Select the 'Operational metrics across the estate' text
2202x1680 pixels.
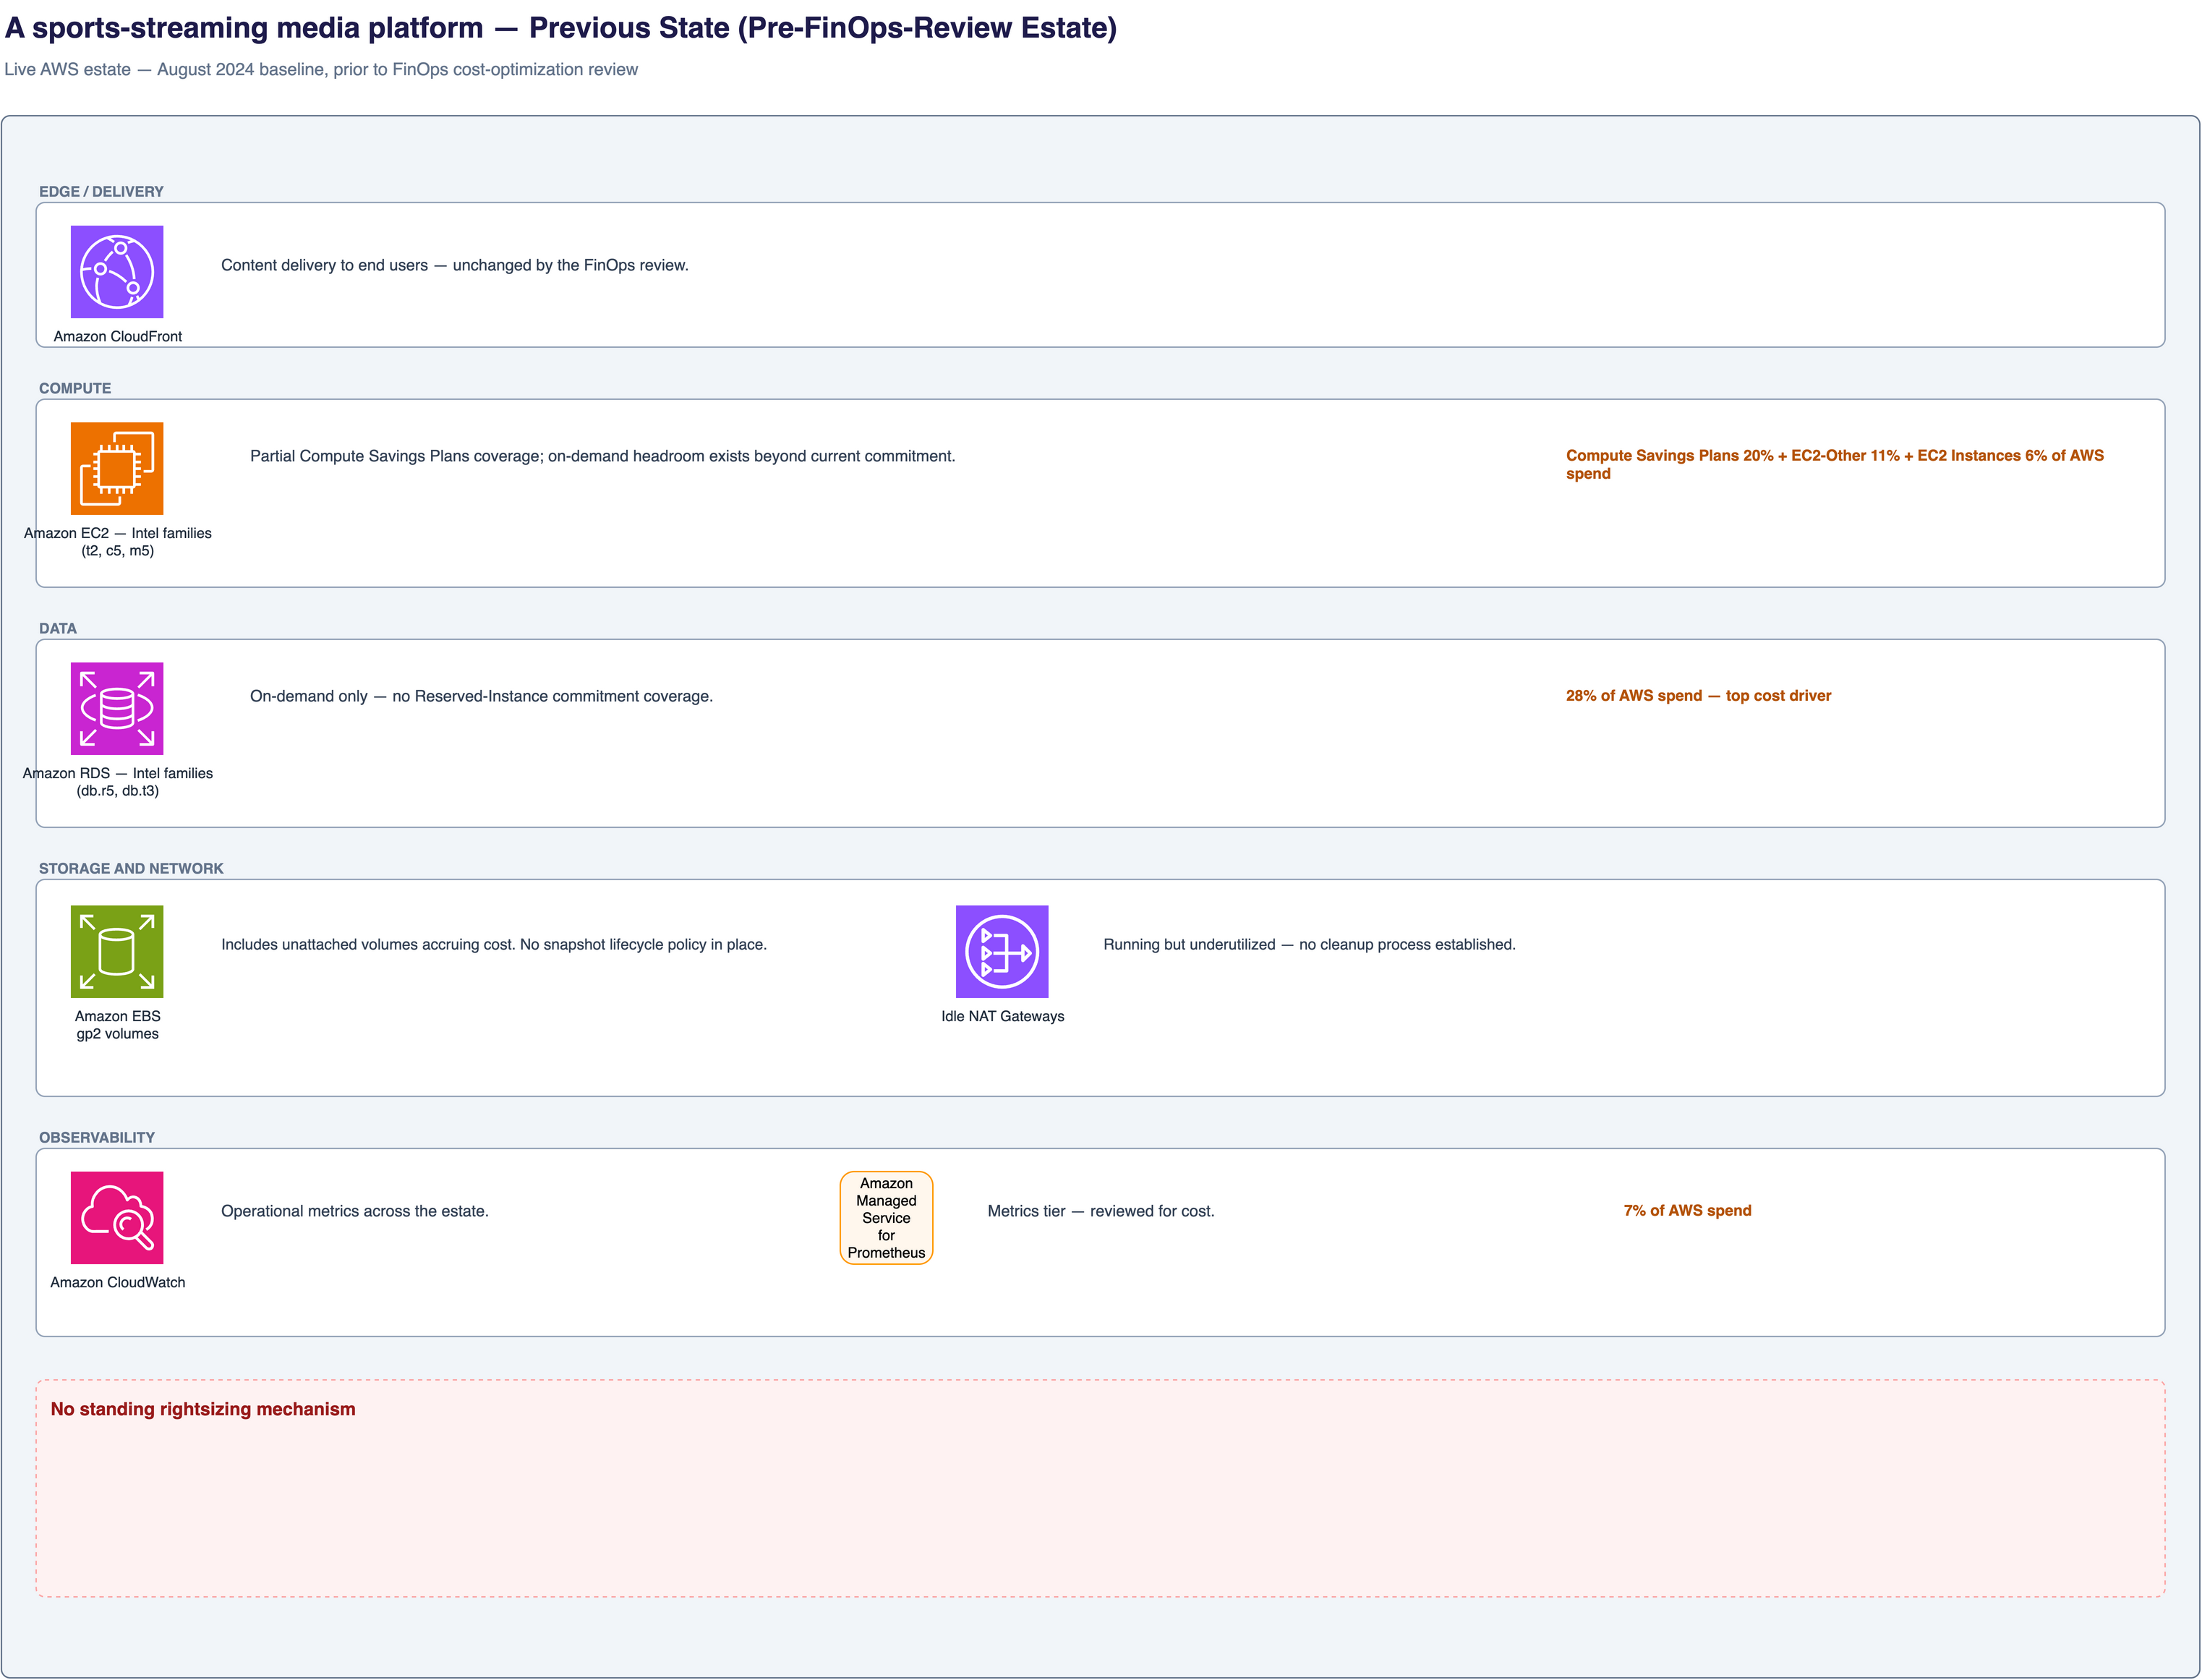355,1211
